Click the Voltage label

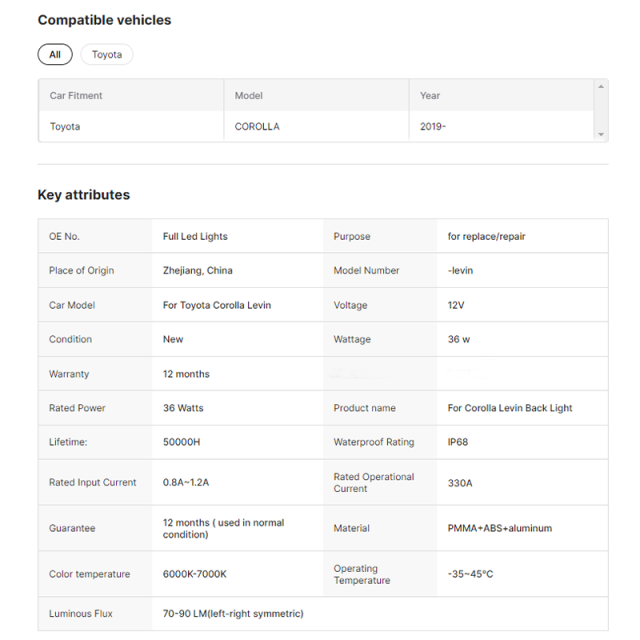pyautogui.click(x=350, y=305)
